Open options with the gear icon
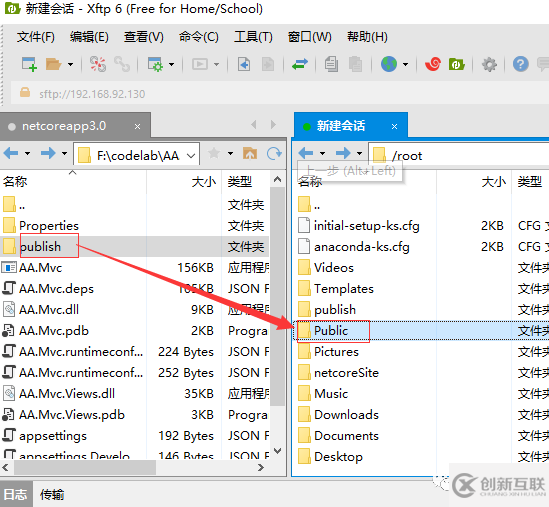The width and height of the screenshot is (549, 507). (489, 64)
